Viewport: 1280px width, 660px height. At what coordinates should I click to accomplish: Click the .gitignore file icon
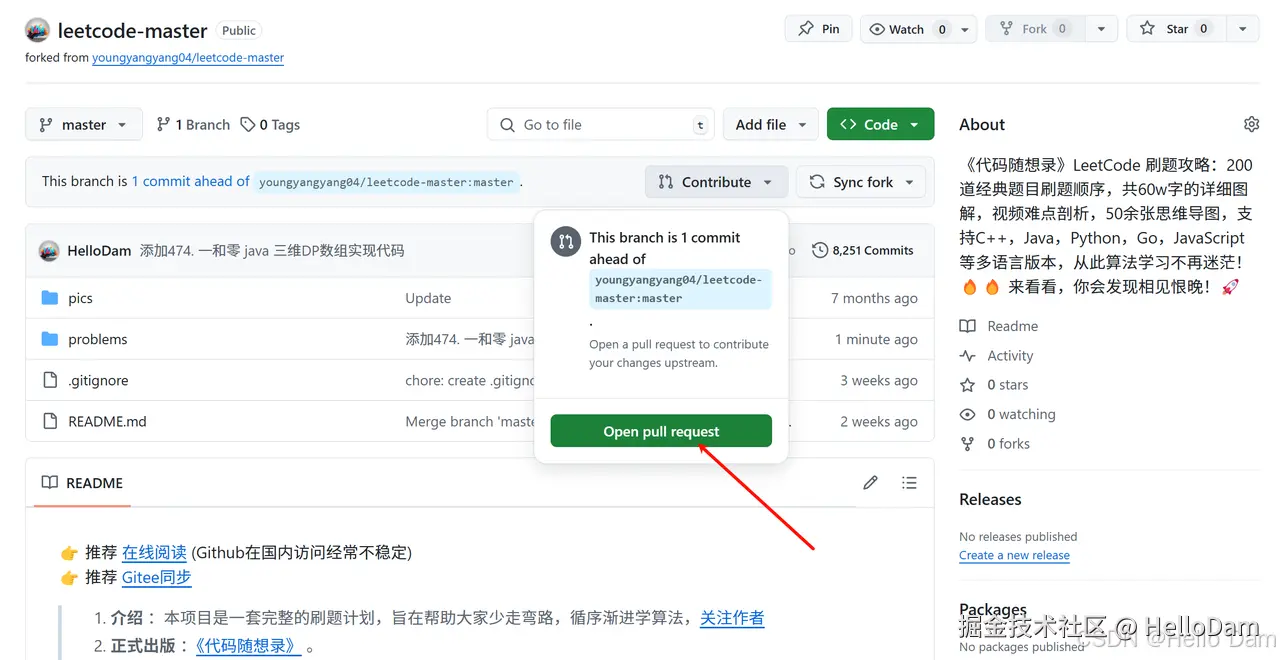pyautogui.click(x=50, y=380)
